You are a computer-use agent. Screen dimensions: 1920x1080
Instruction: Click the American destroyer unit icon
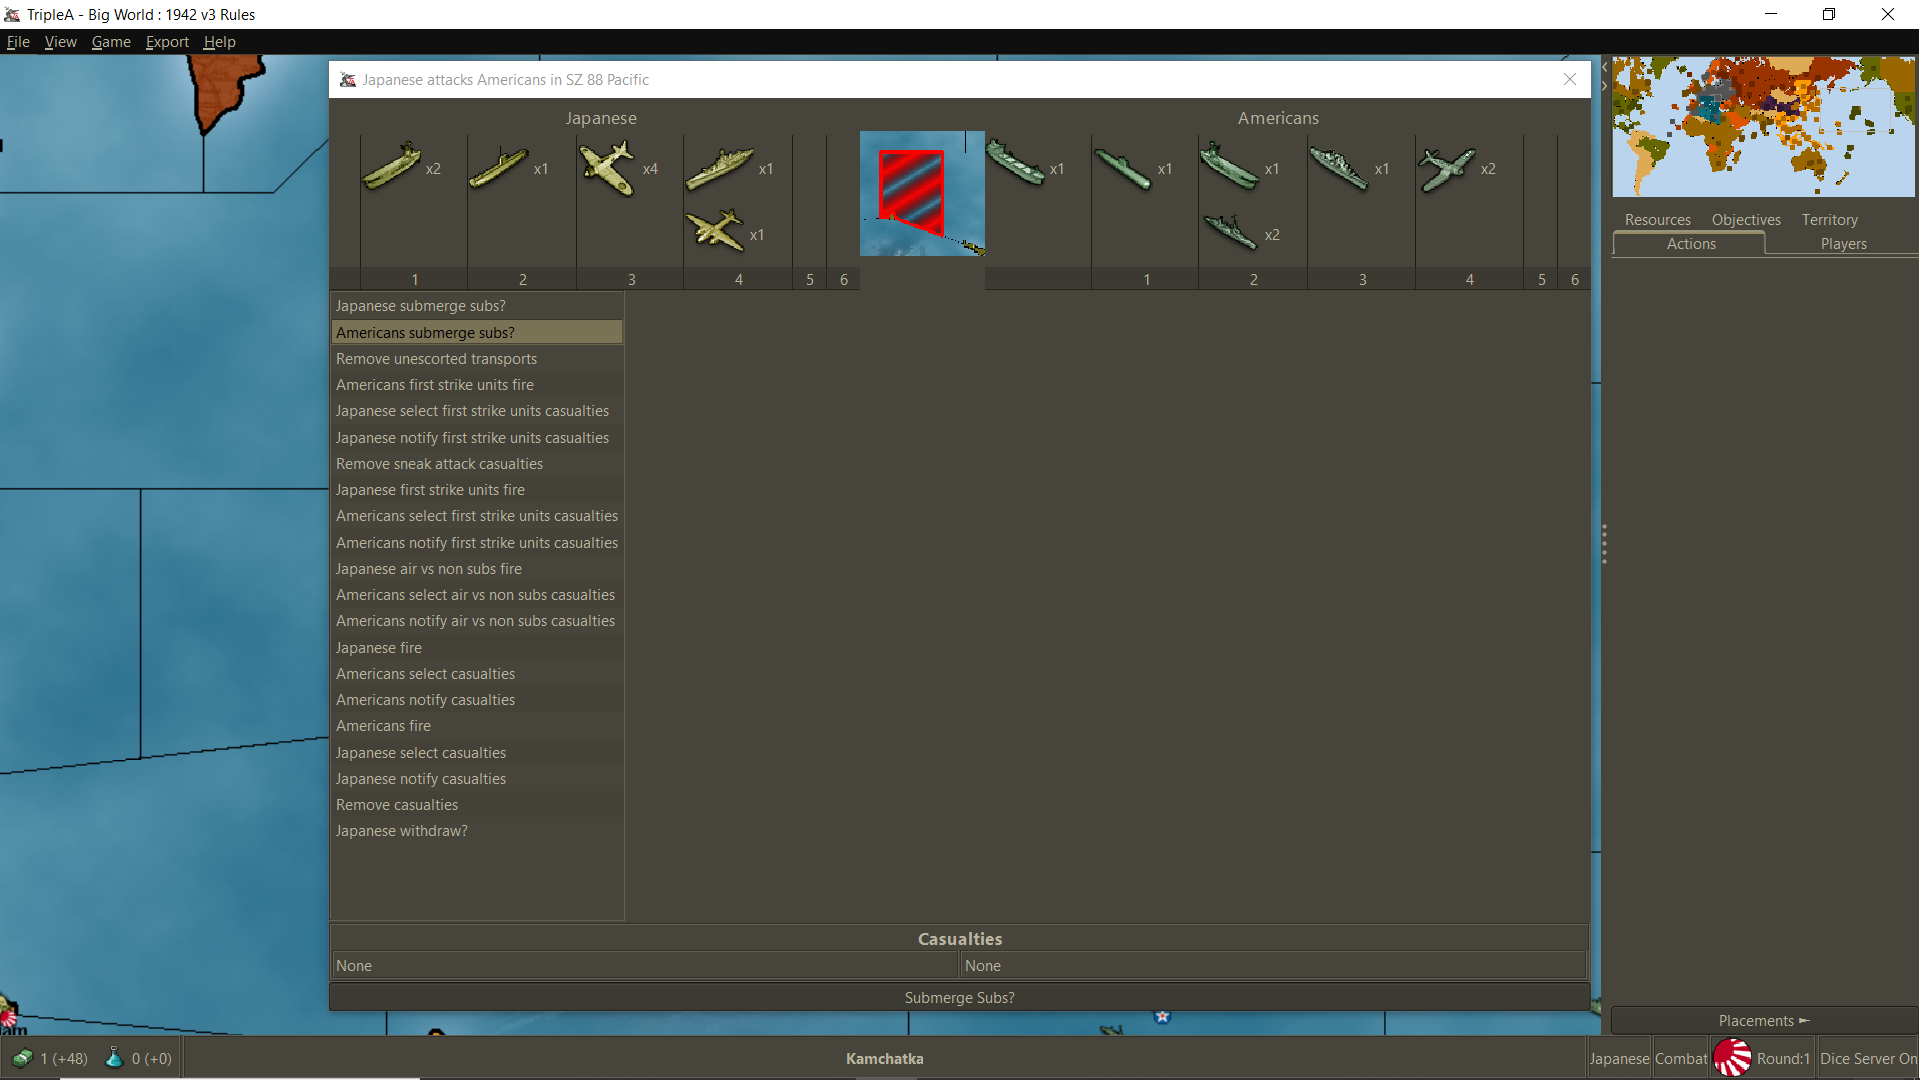pyautogui.click(x=1231, y=232)
